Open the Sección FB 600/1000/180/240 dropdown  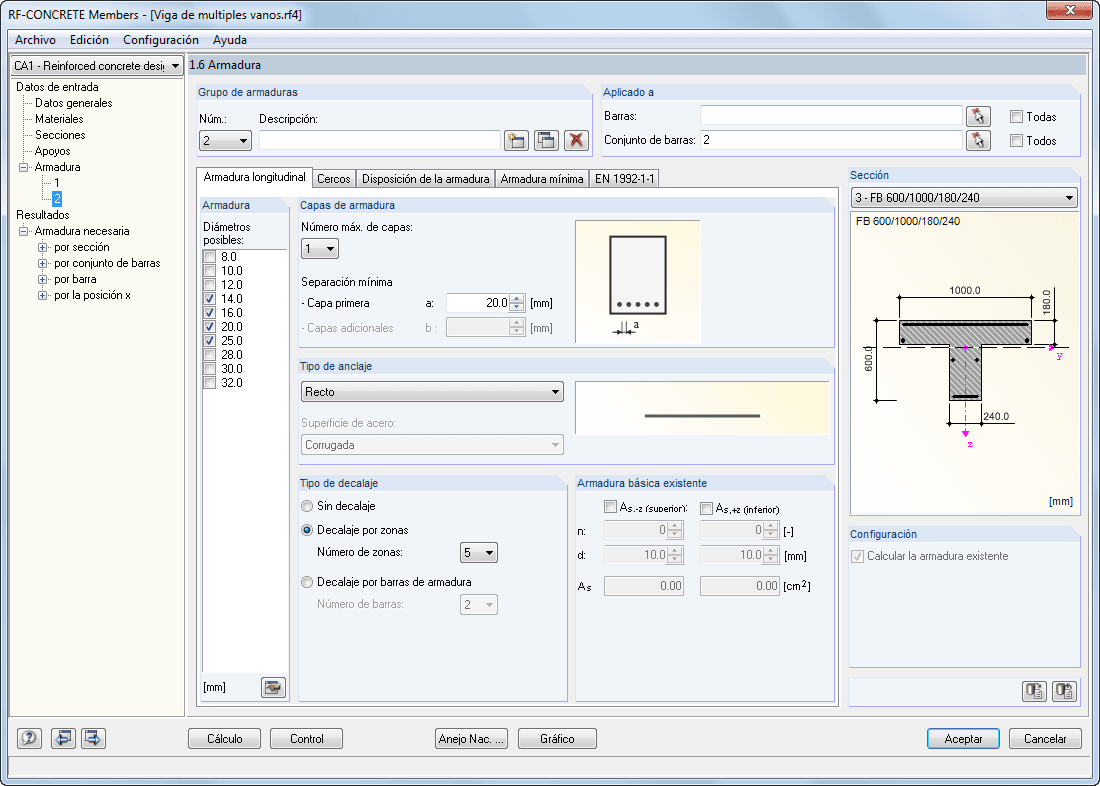tap(964, 198)
